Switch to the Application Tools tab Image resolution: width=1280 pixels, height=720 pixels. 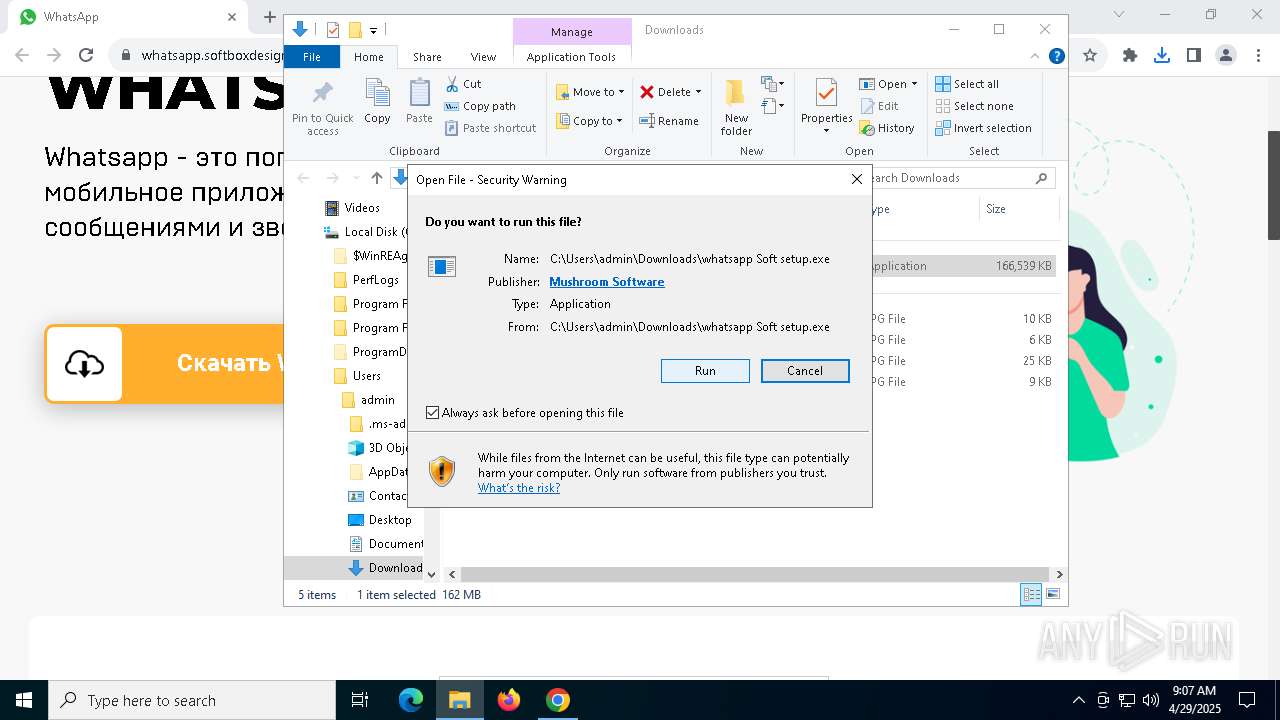pyautogui.click(x=571, y=57)
